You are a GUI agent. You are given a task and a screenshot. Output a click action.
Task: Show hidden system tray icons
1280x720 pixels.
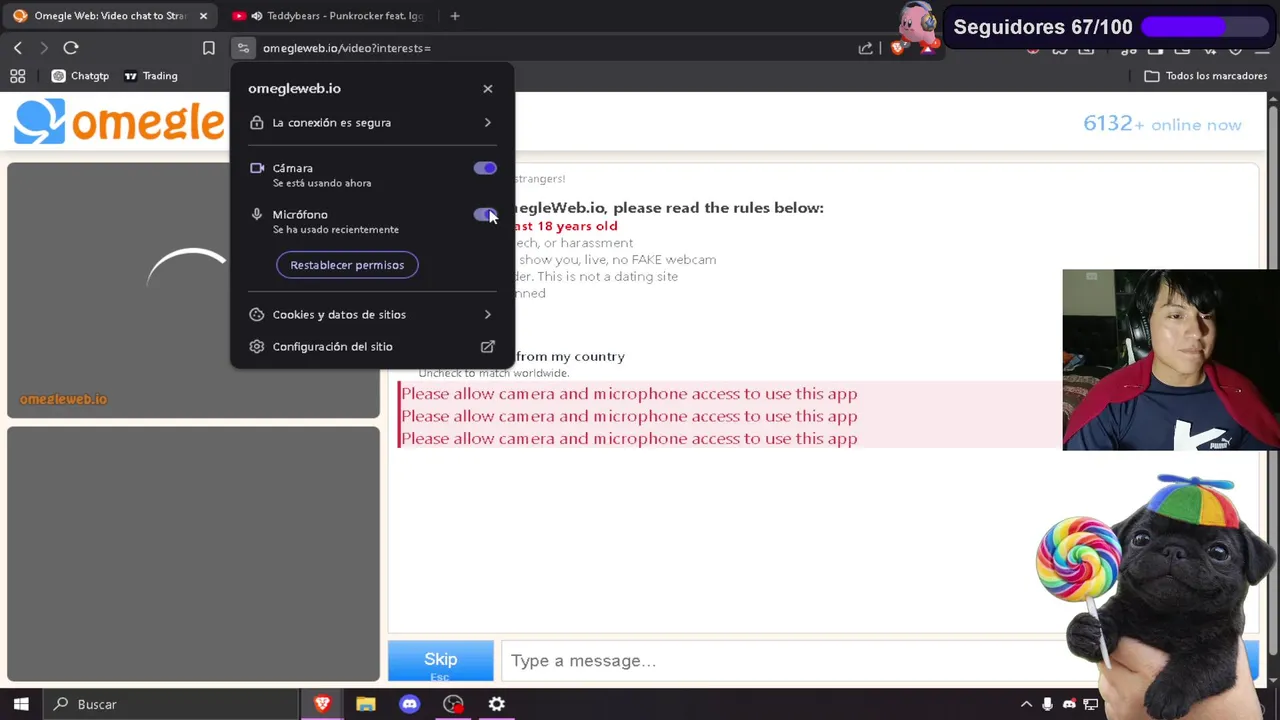pyautogui.click(x=1026, y=704)
